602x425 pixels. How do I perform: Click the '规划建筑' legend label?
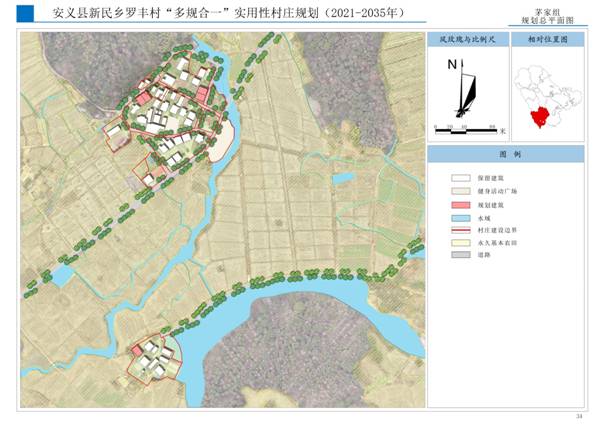(491, 205)
